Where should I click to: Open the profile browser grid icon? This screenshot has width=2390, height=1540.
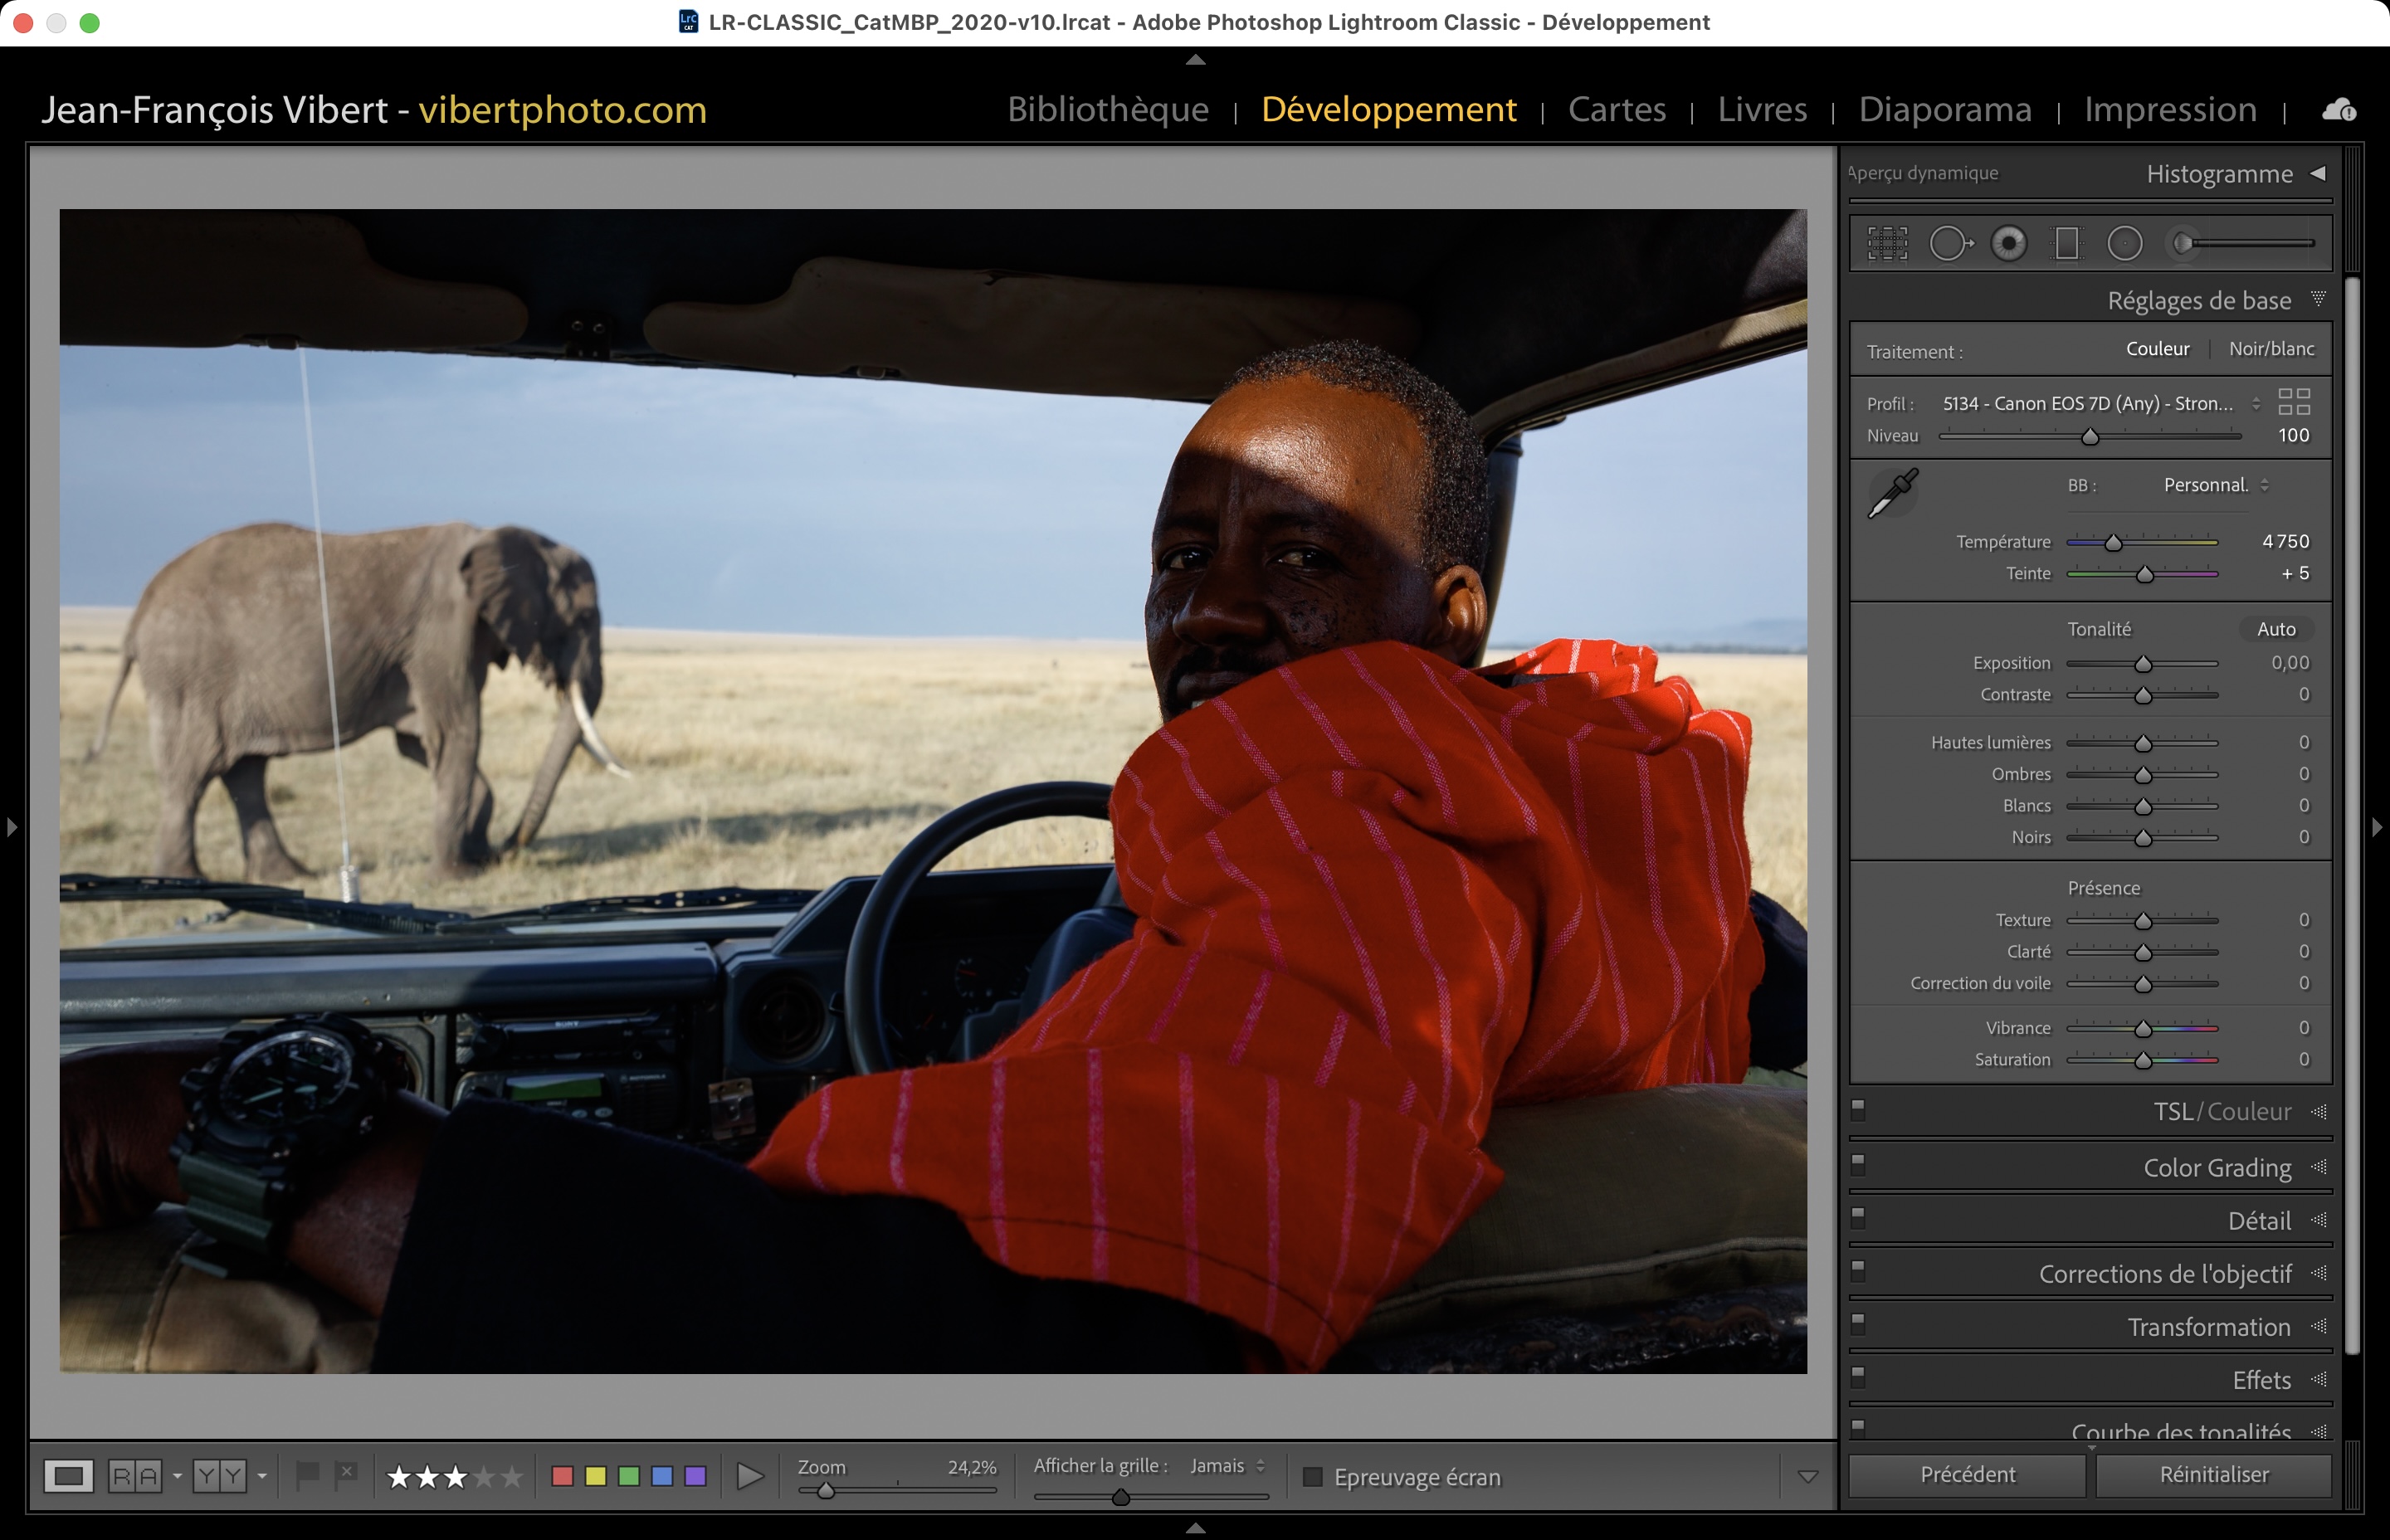(2293, 402)
